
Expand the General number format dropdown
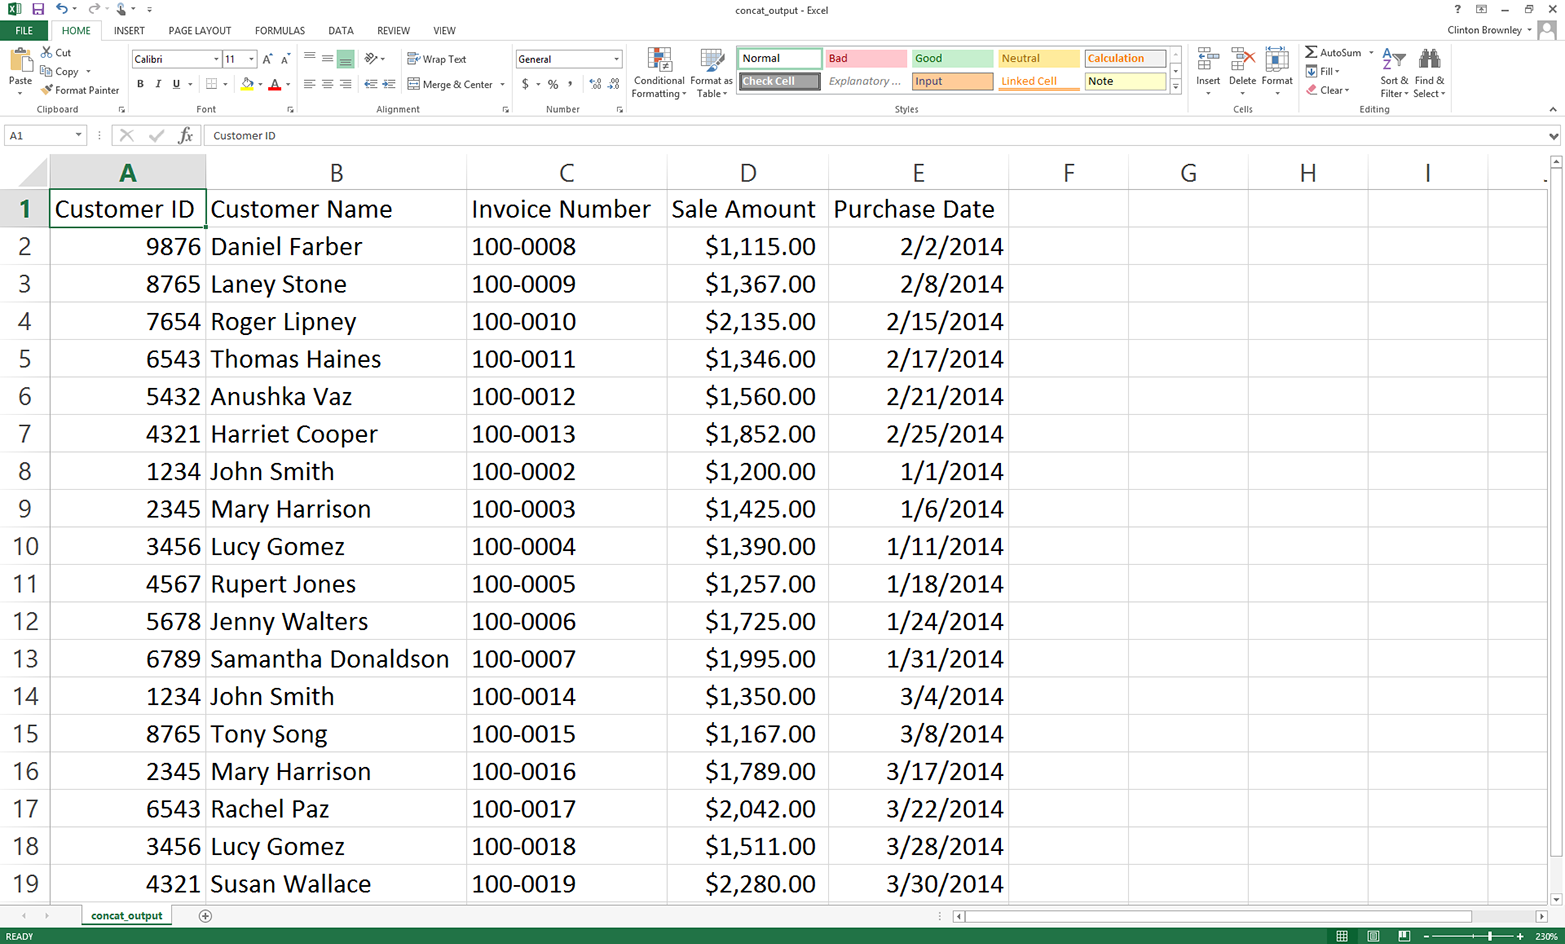[x=616, y=59]
